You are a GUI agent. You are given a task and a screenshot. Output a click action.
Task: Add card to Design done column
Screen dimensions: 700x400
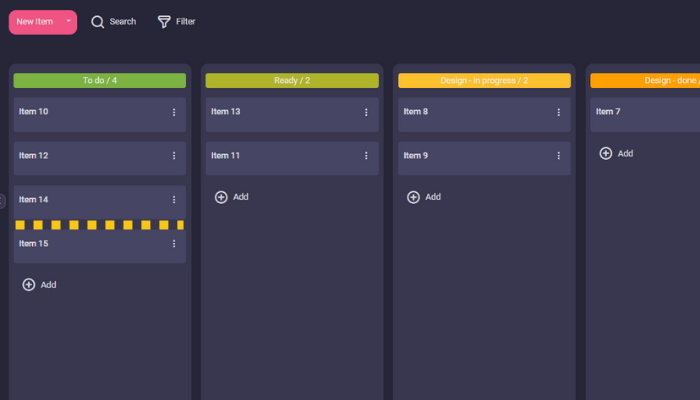coord(616,153)
